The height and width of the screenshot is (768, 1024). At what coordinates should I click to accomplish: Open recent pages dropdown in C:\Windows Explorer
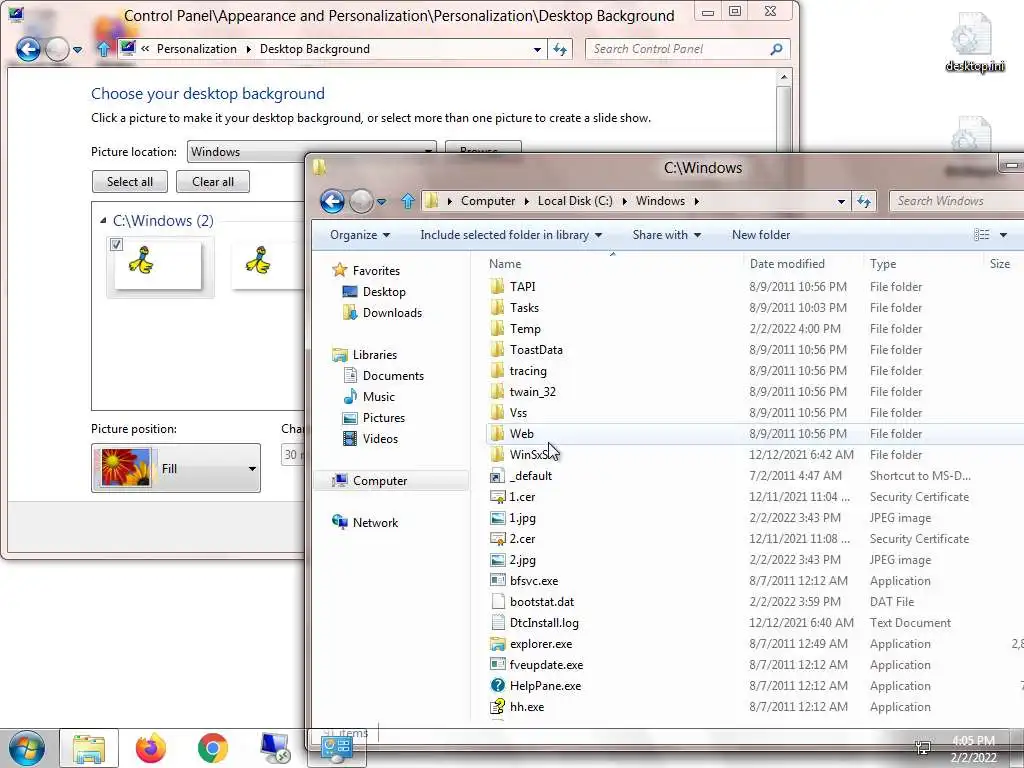click(382, 202)
